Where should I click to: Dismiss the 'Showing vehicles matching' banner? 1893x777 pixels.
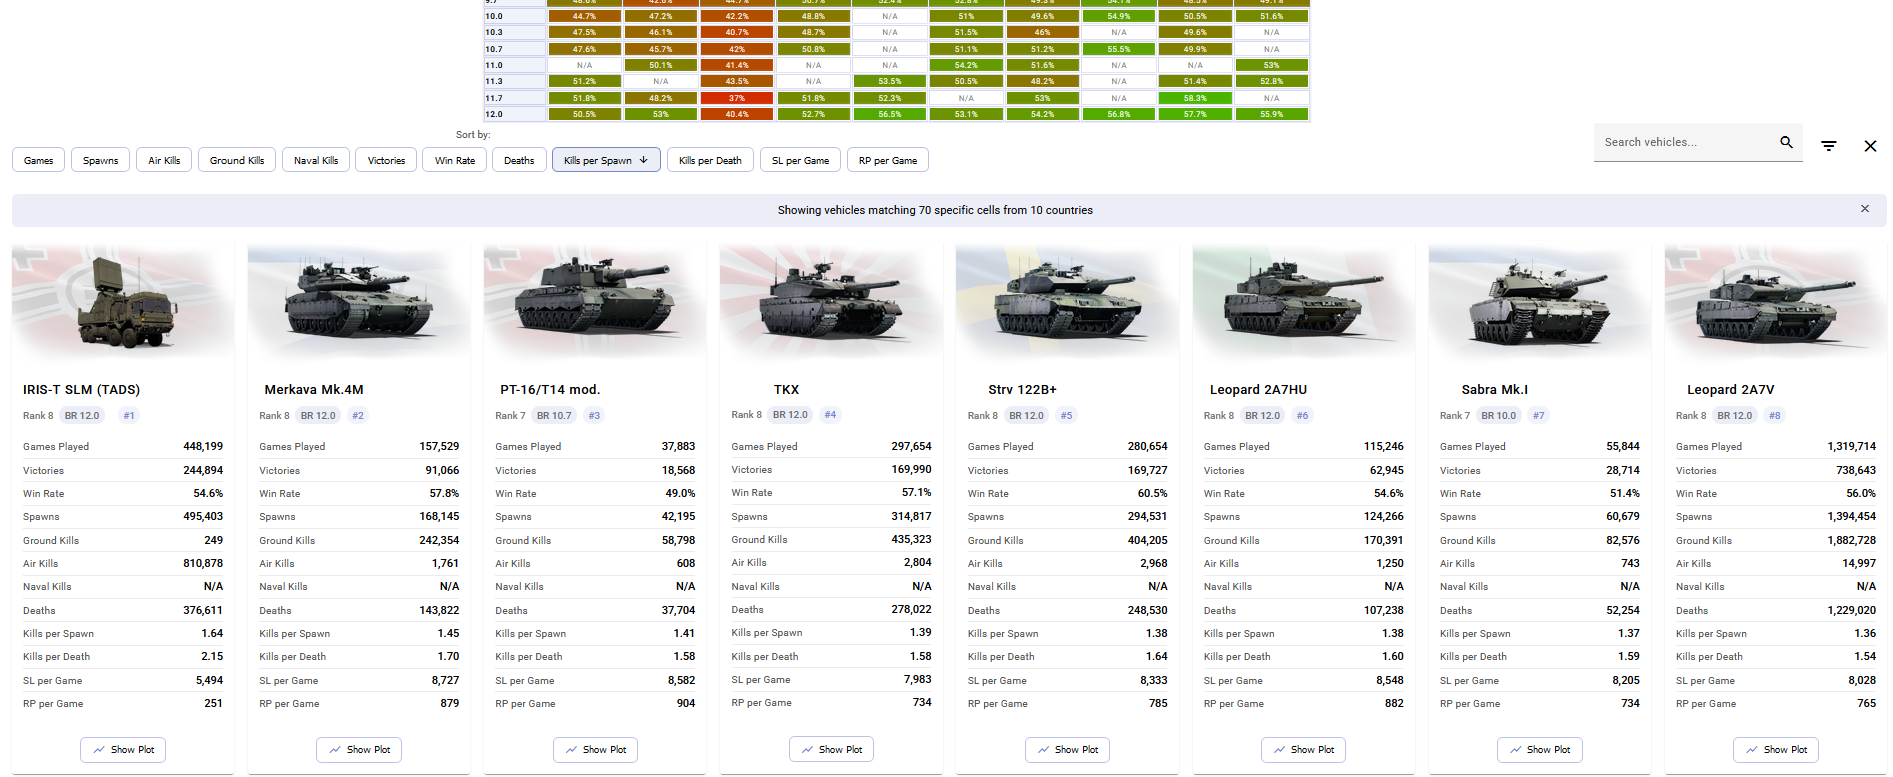(1864, 209)
